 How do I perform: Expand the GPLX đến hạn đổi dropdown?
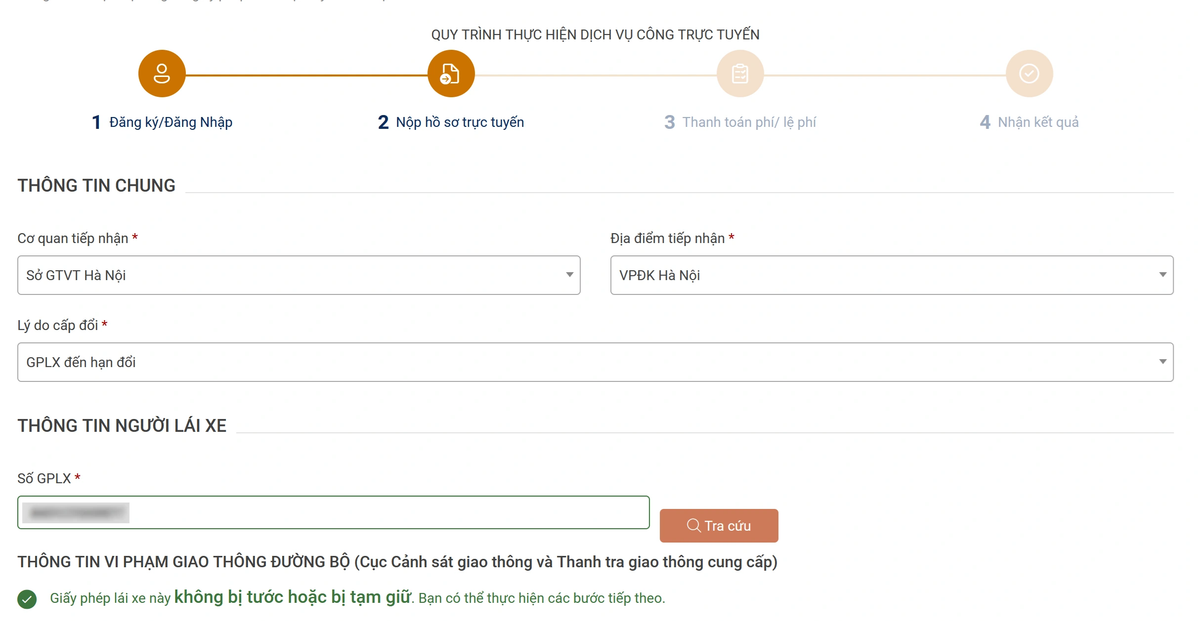click(594, 361)
